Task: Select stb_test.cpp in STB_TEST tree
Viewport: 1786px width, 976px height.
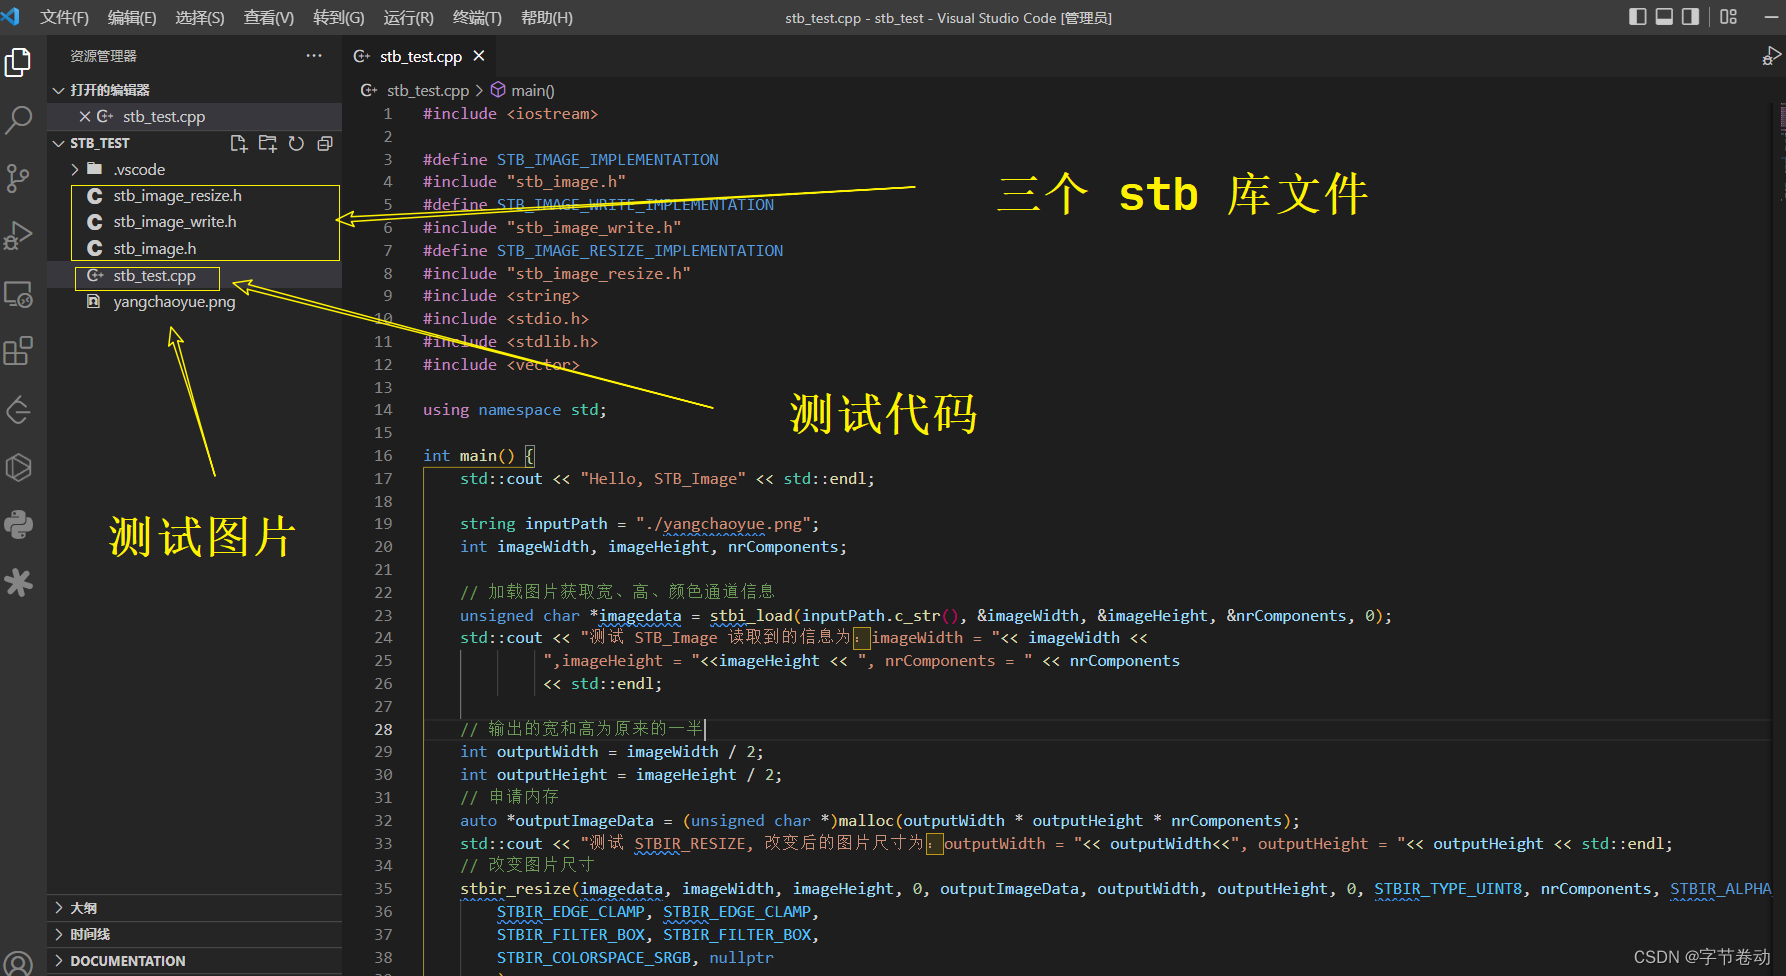Action: 154,275
